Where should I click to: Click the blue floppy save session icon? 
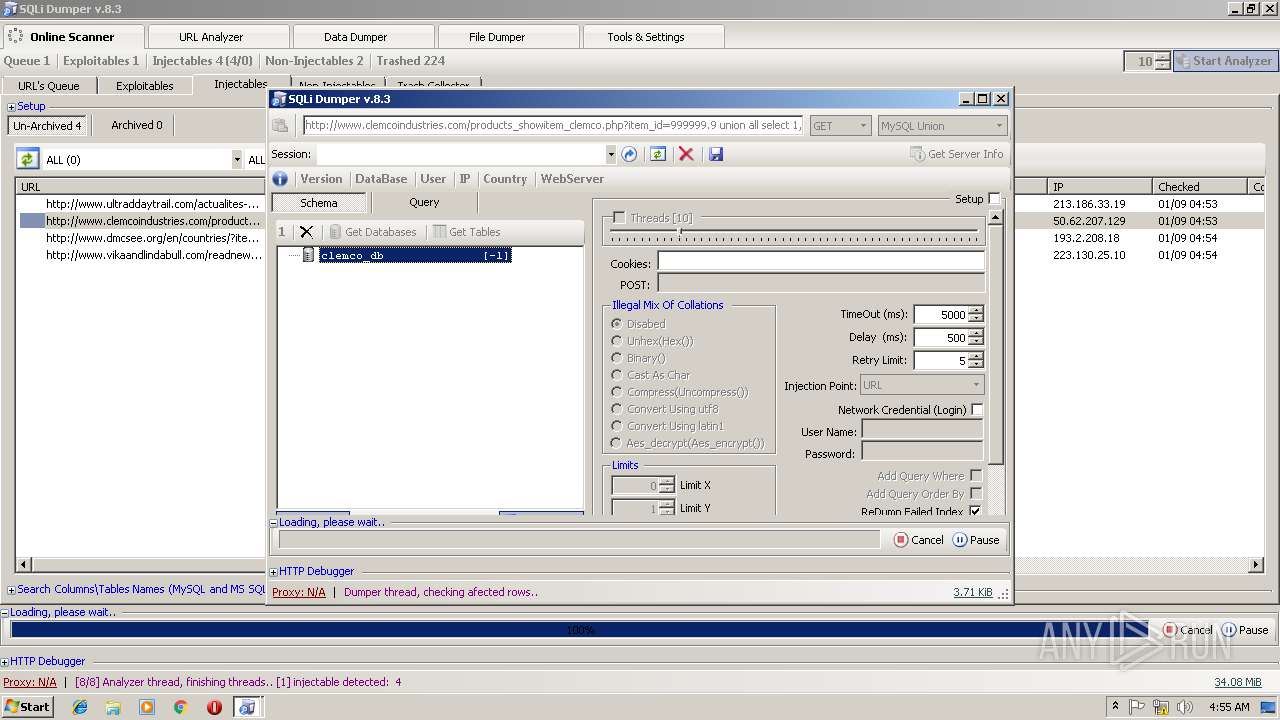715,154
